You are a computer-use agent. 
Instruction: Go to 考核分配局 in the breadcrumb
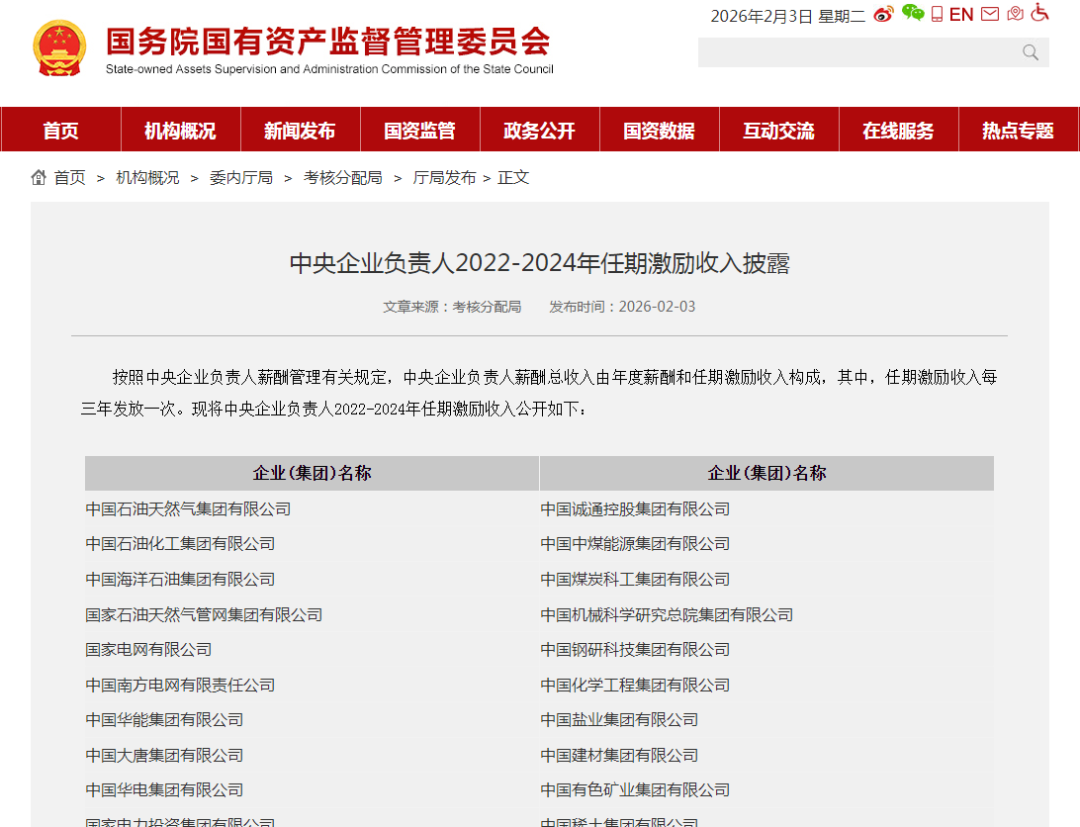[x=343, y=178]
